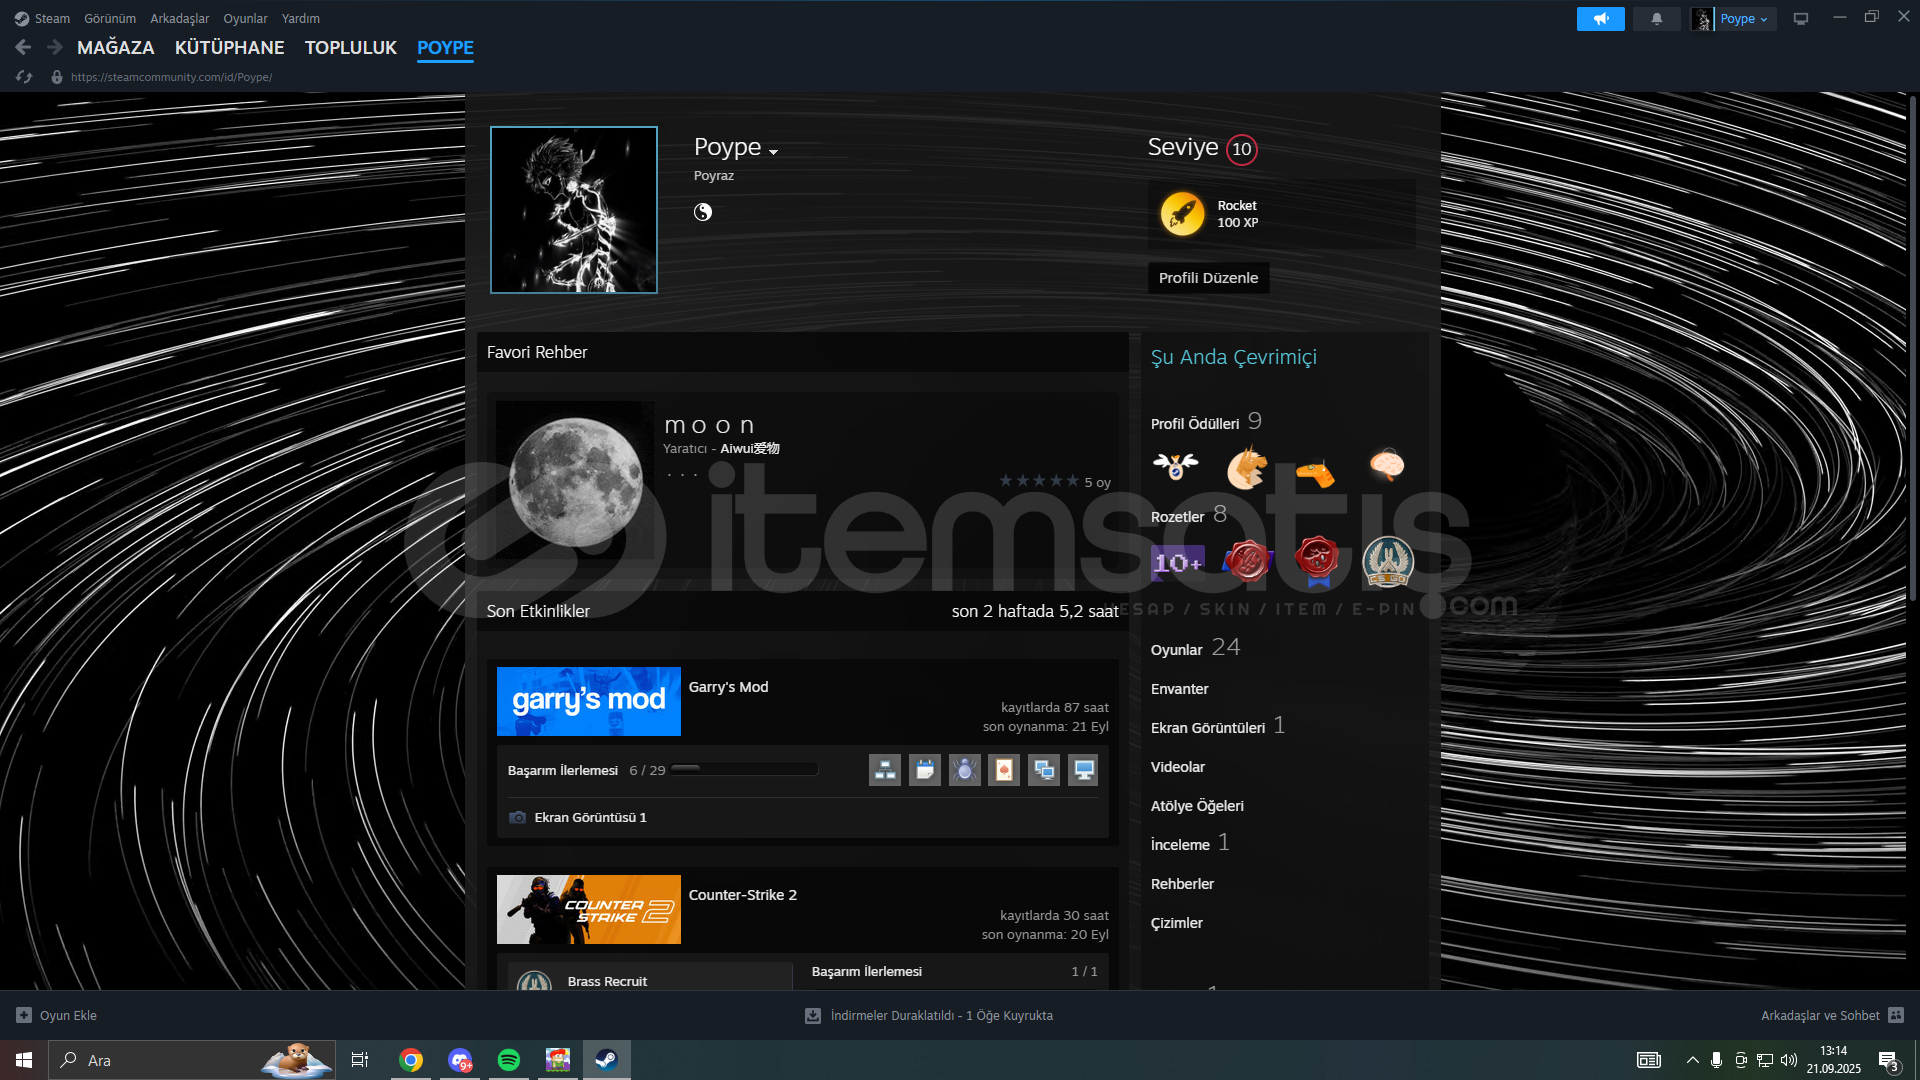
Task: Open Counter-Strike 2 game link
Action: coord(742,895)
